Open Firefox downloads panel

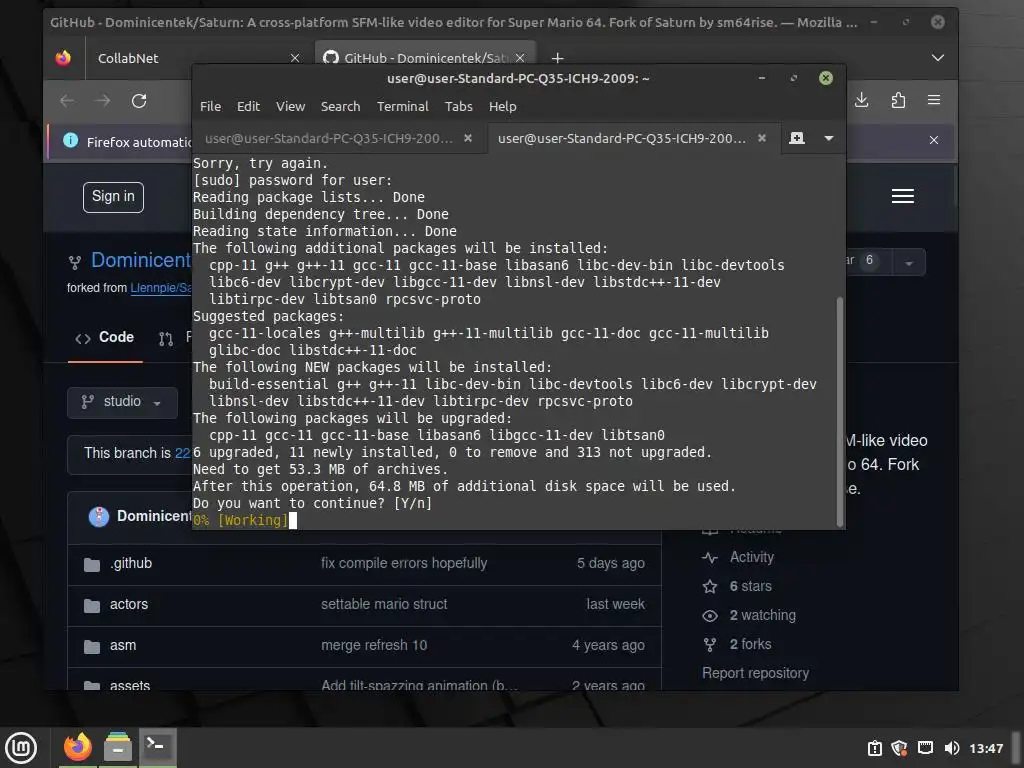coord(861,100)
